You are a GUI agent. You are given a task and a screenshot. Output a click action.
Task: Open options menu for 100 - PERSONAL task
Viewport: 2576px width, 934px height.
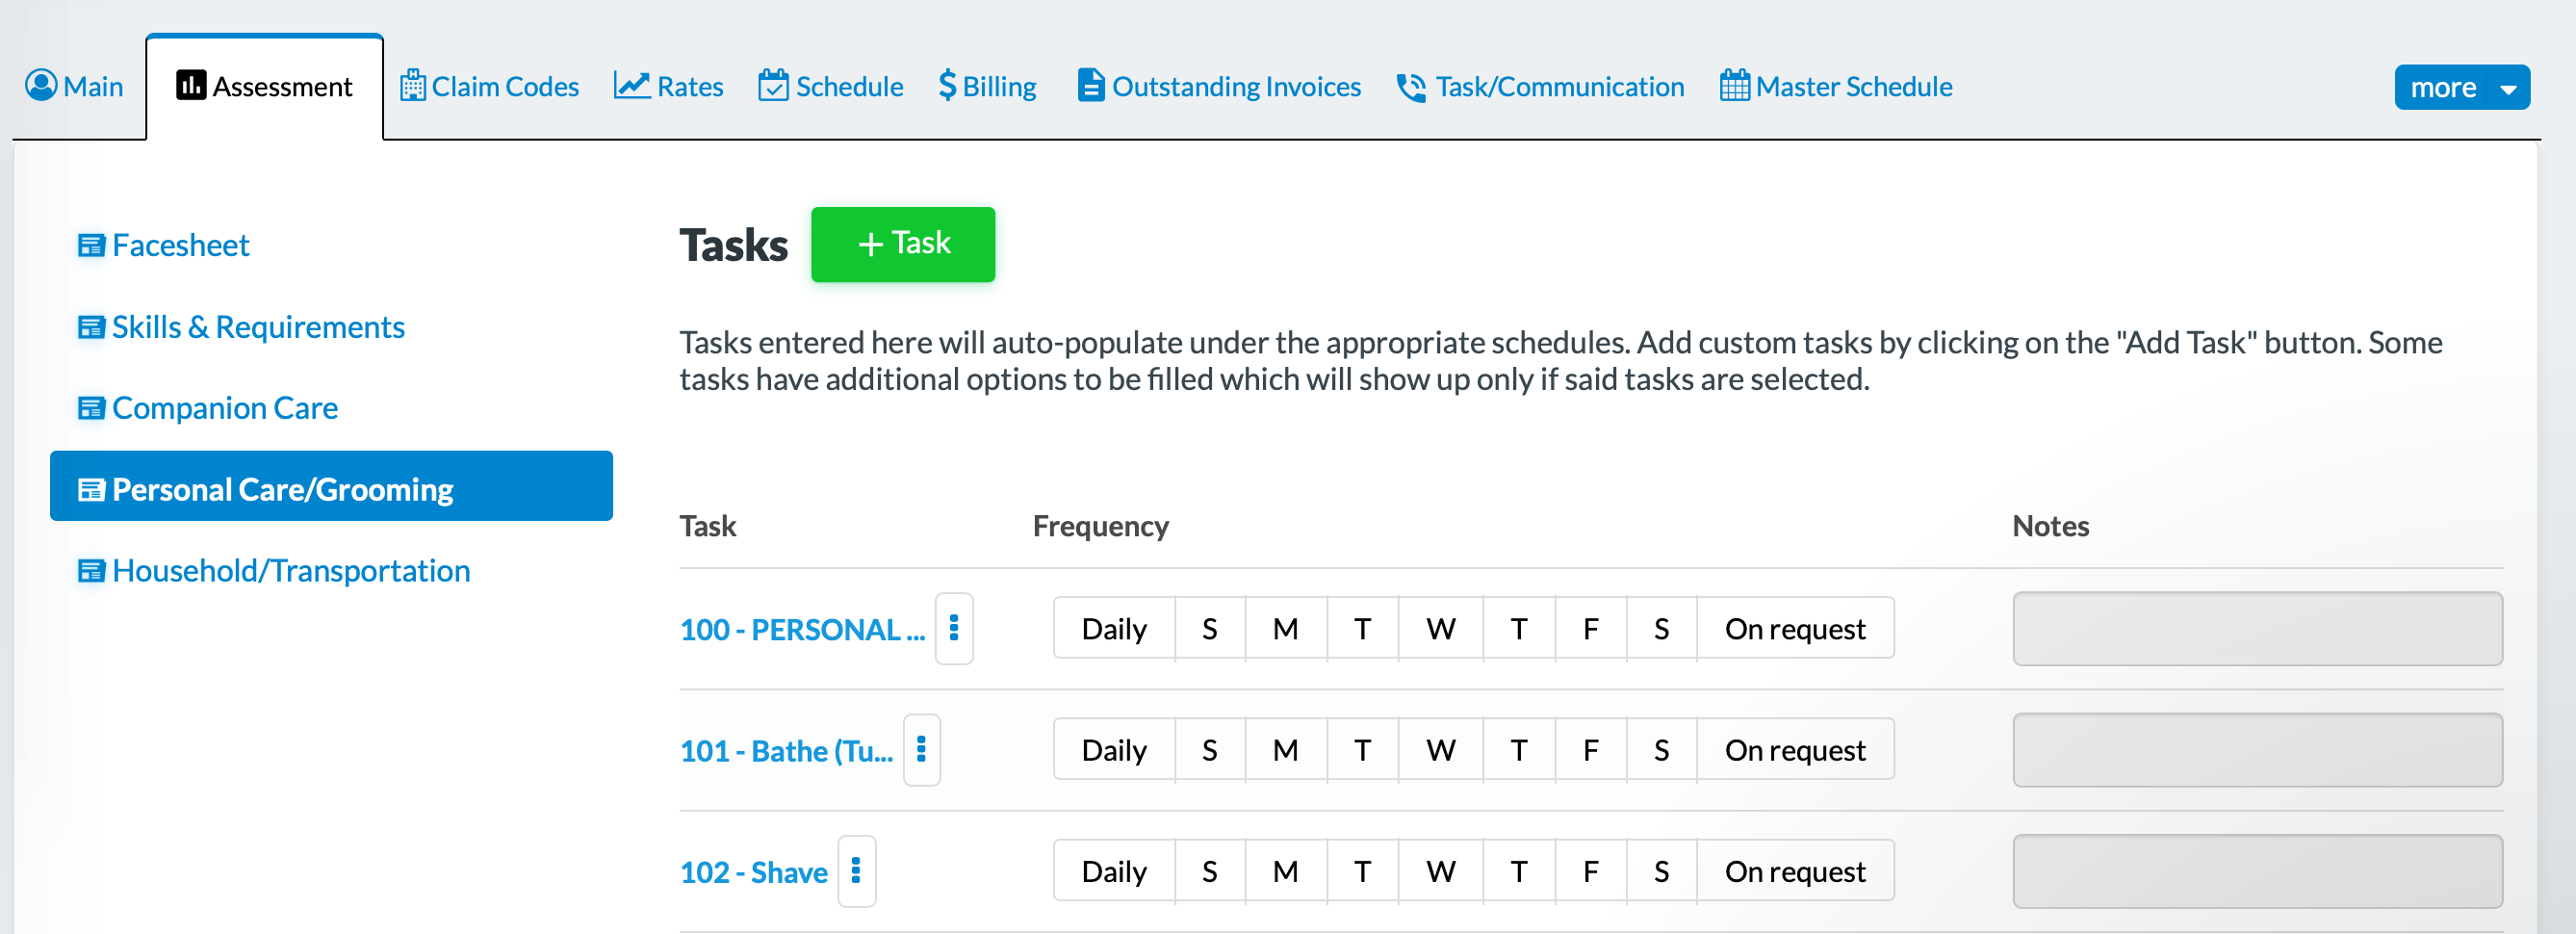point(954,629)
